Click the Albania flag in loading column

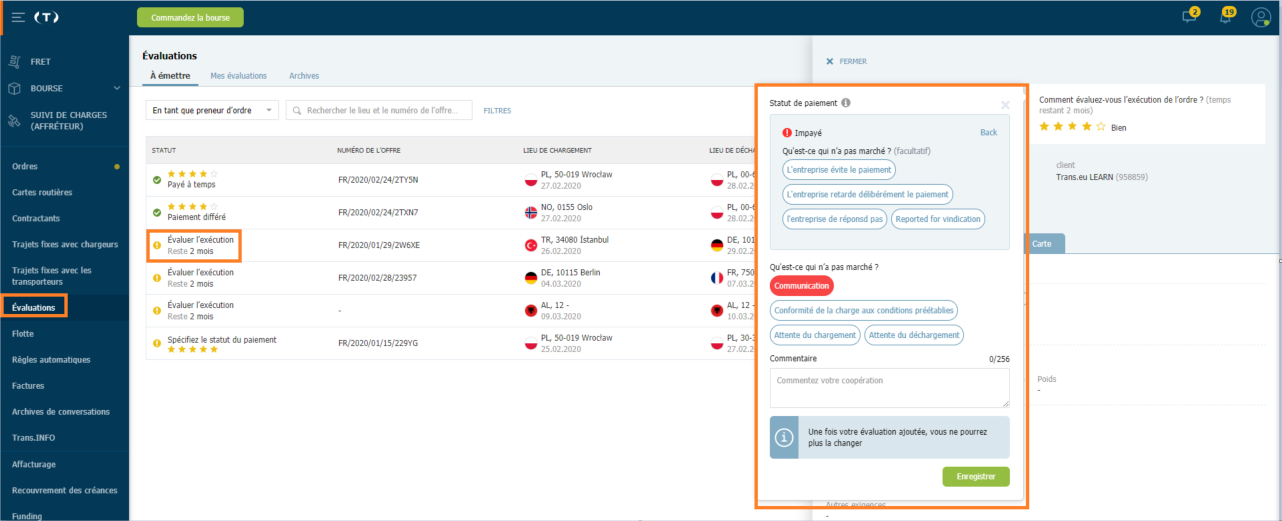point(531,311)
